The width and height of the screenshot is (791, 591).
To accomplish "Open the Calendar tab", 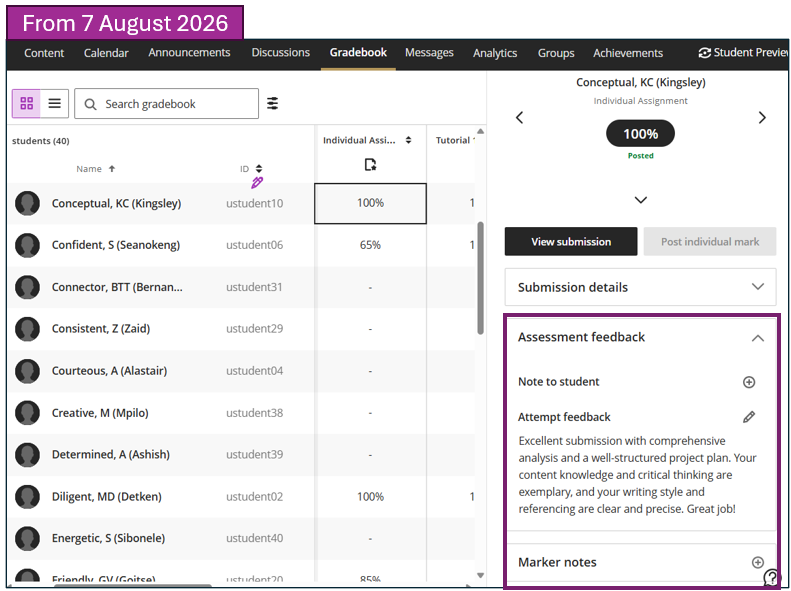I will 106,53.
